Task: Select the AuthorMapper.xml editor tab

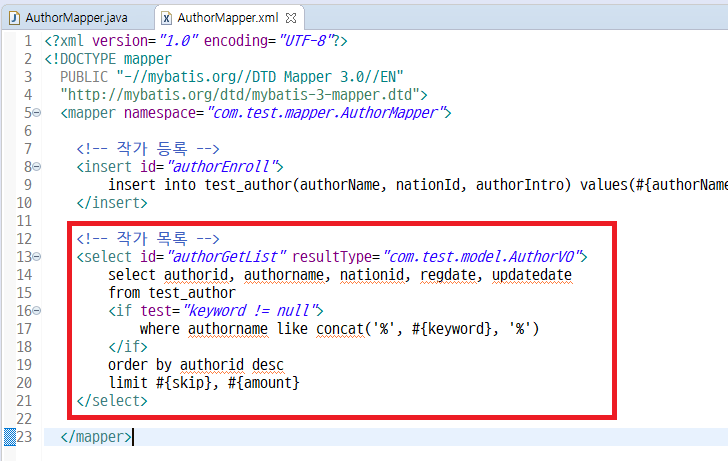Action: pos(228,18)
